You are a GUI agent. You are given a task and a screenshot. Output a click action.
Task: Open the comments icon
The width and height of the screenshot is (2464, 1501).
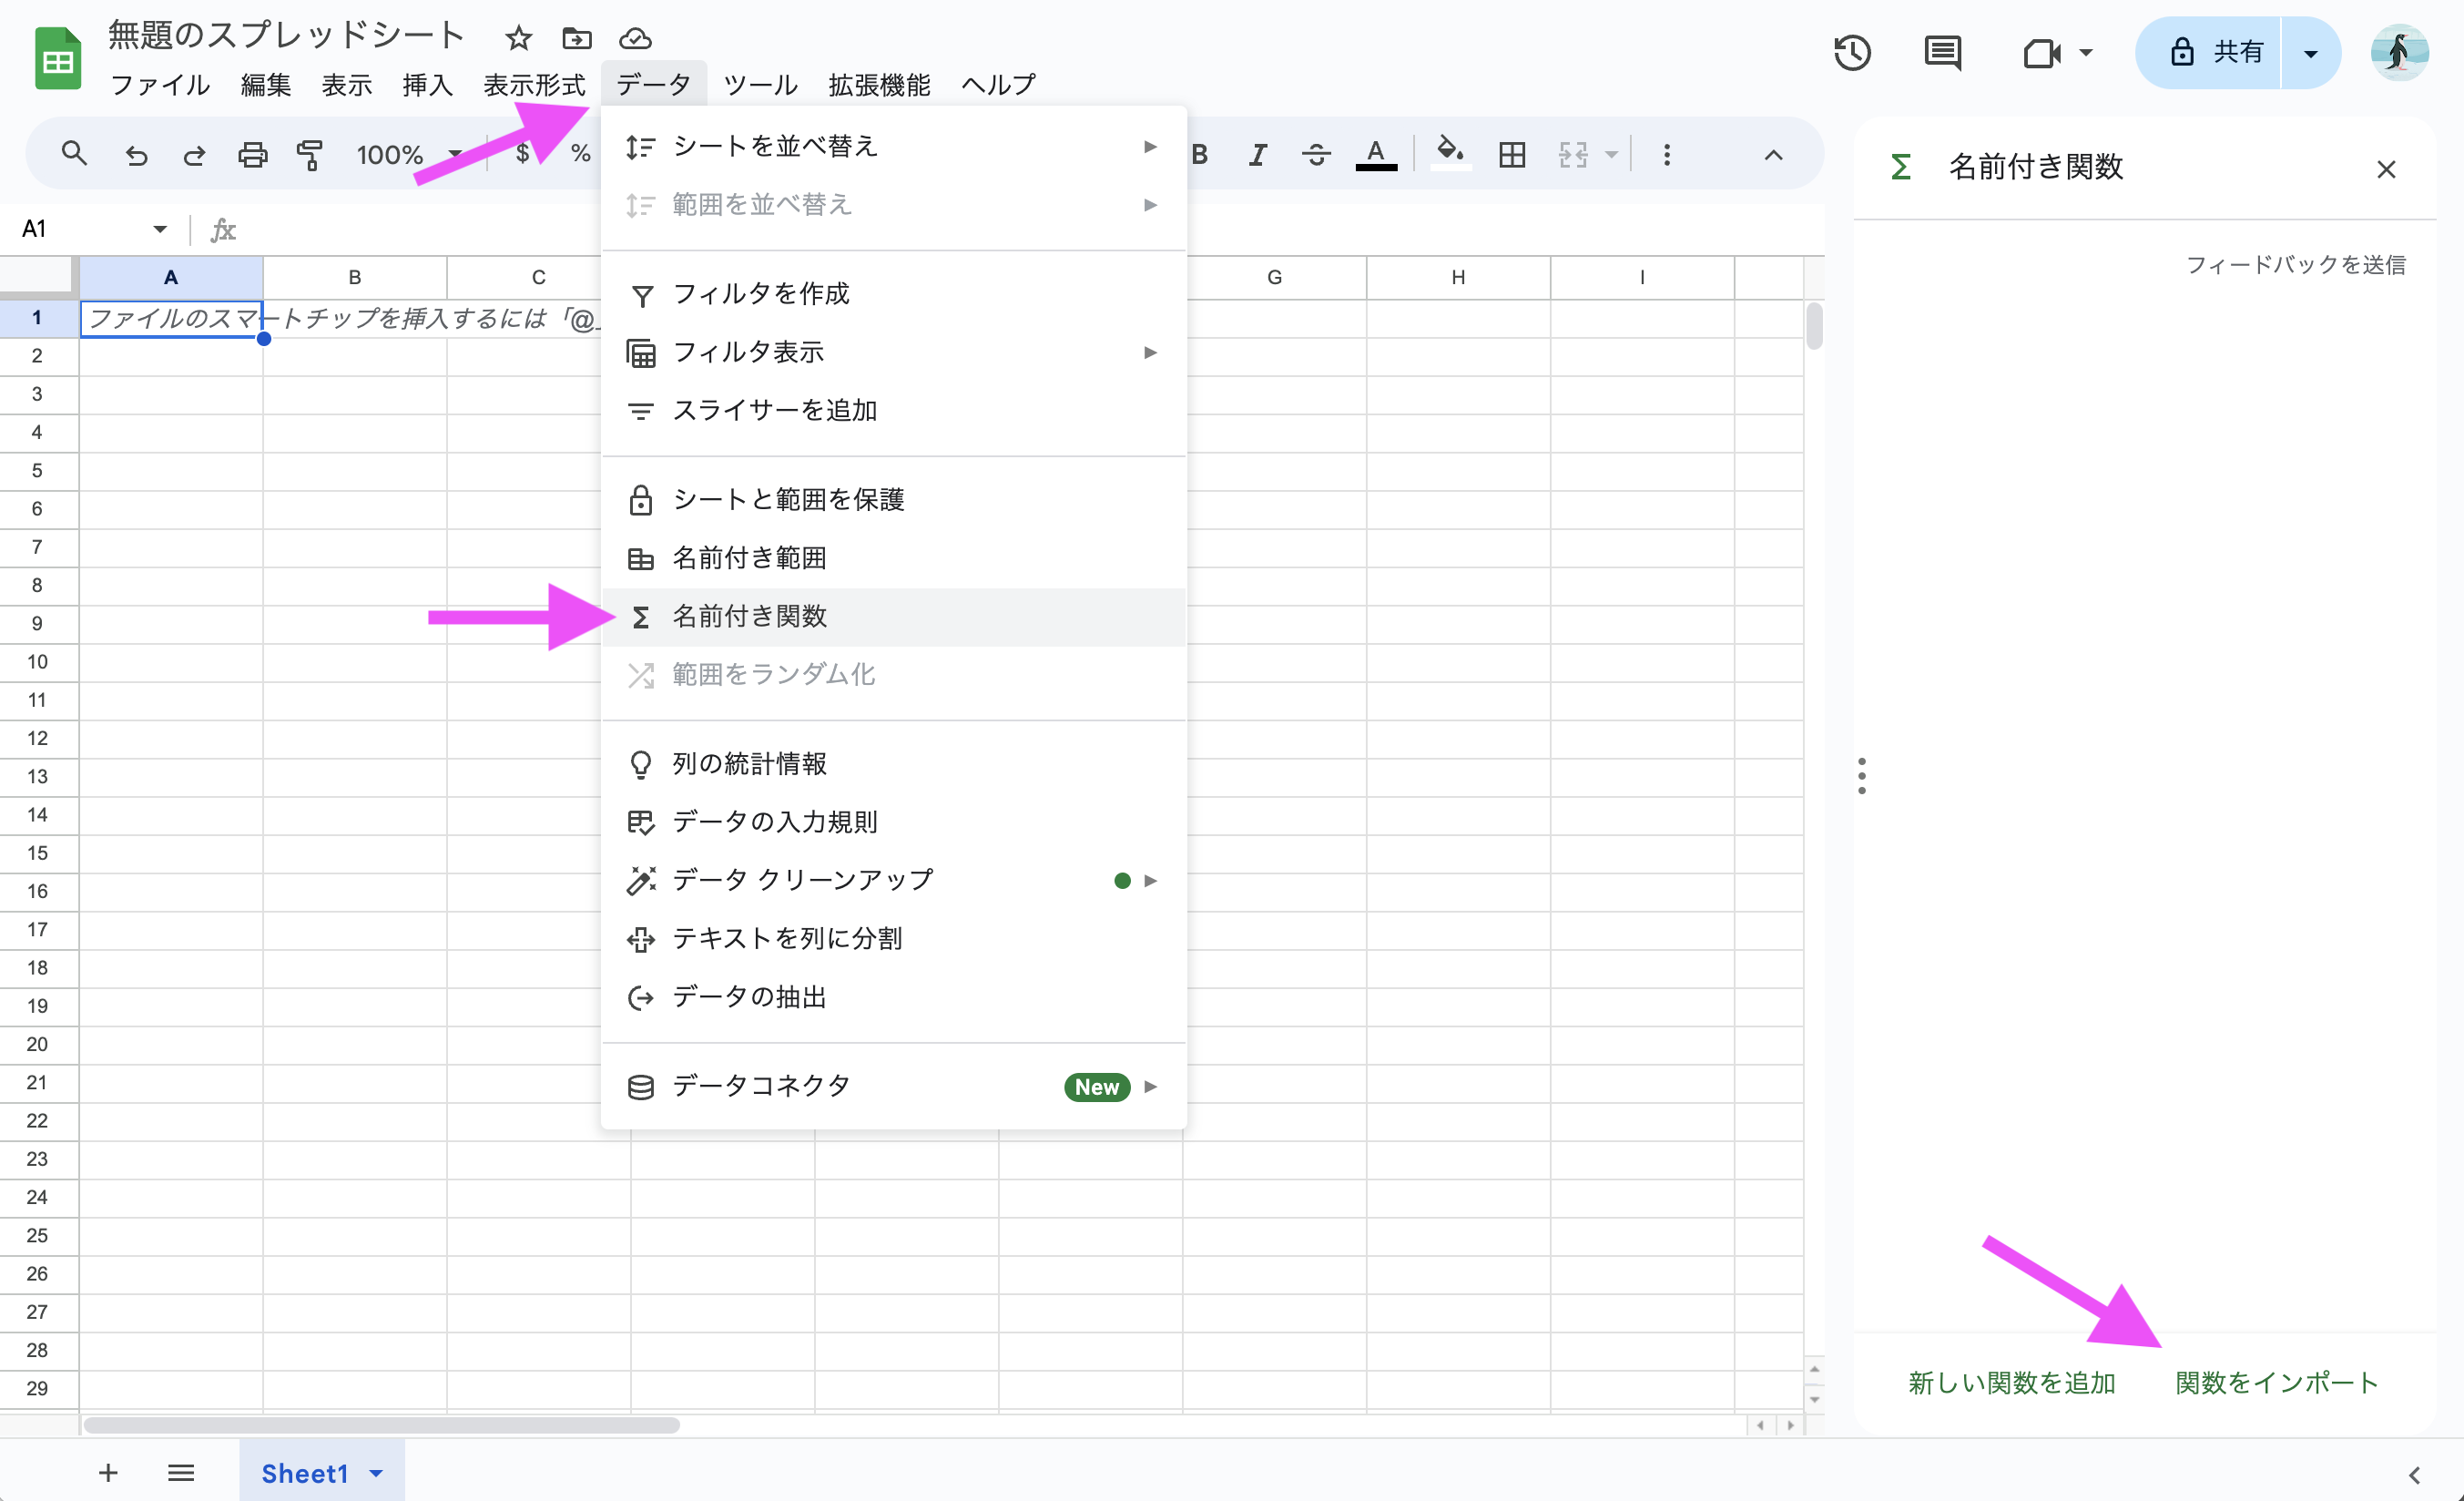pyautogui.click(x=1942, y=52)
